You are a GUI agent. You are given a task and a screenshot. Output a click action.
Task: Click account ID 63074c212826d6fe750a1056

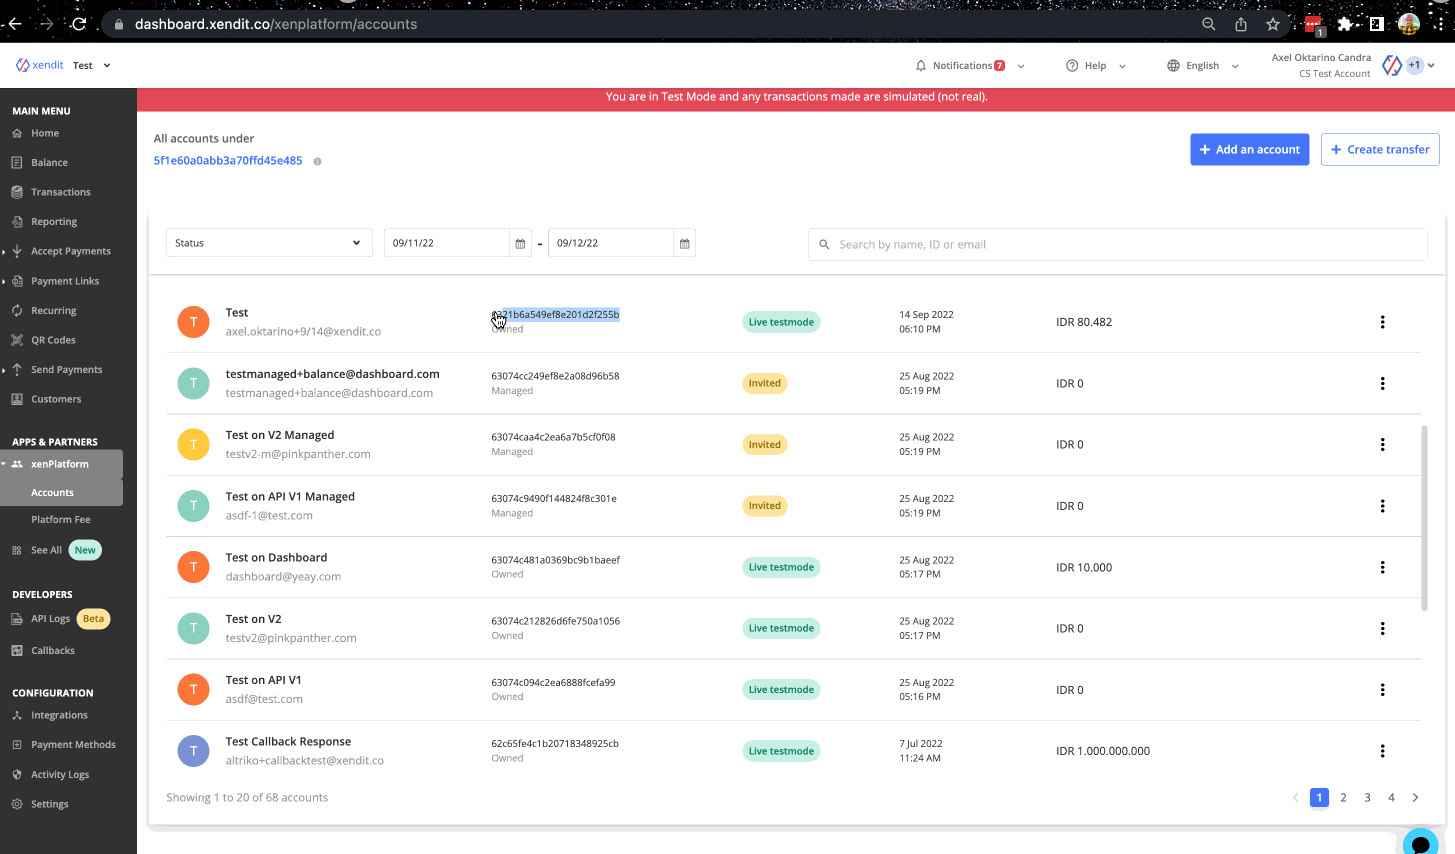(x=555, y=621)
